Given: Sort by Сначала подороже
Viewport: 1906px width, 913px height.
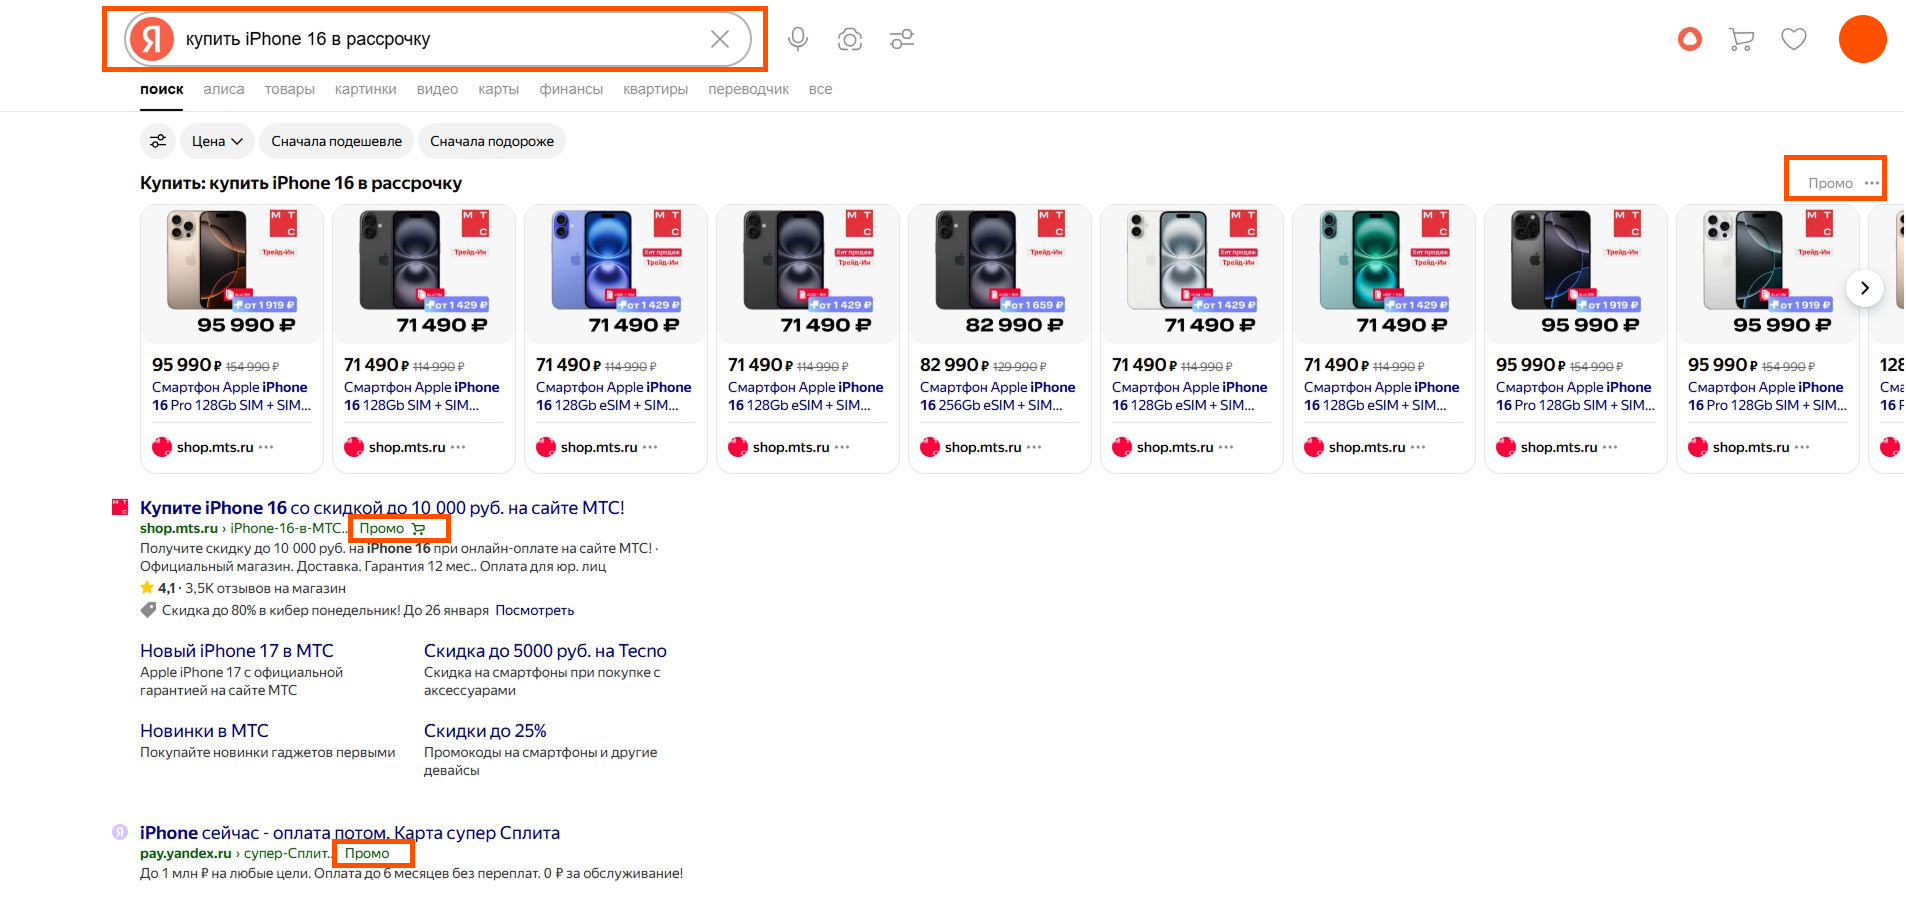Looking at the screenshot, I should (x=492, y=141).
